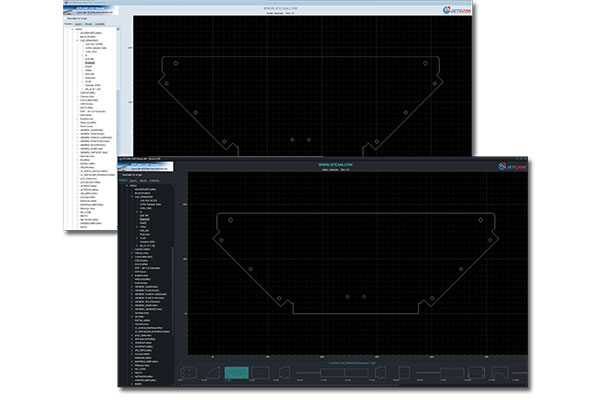Click WWW.JETCAM.COM link in light window

[280, 8]
